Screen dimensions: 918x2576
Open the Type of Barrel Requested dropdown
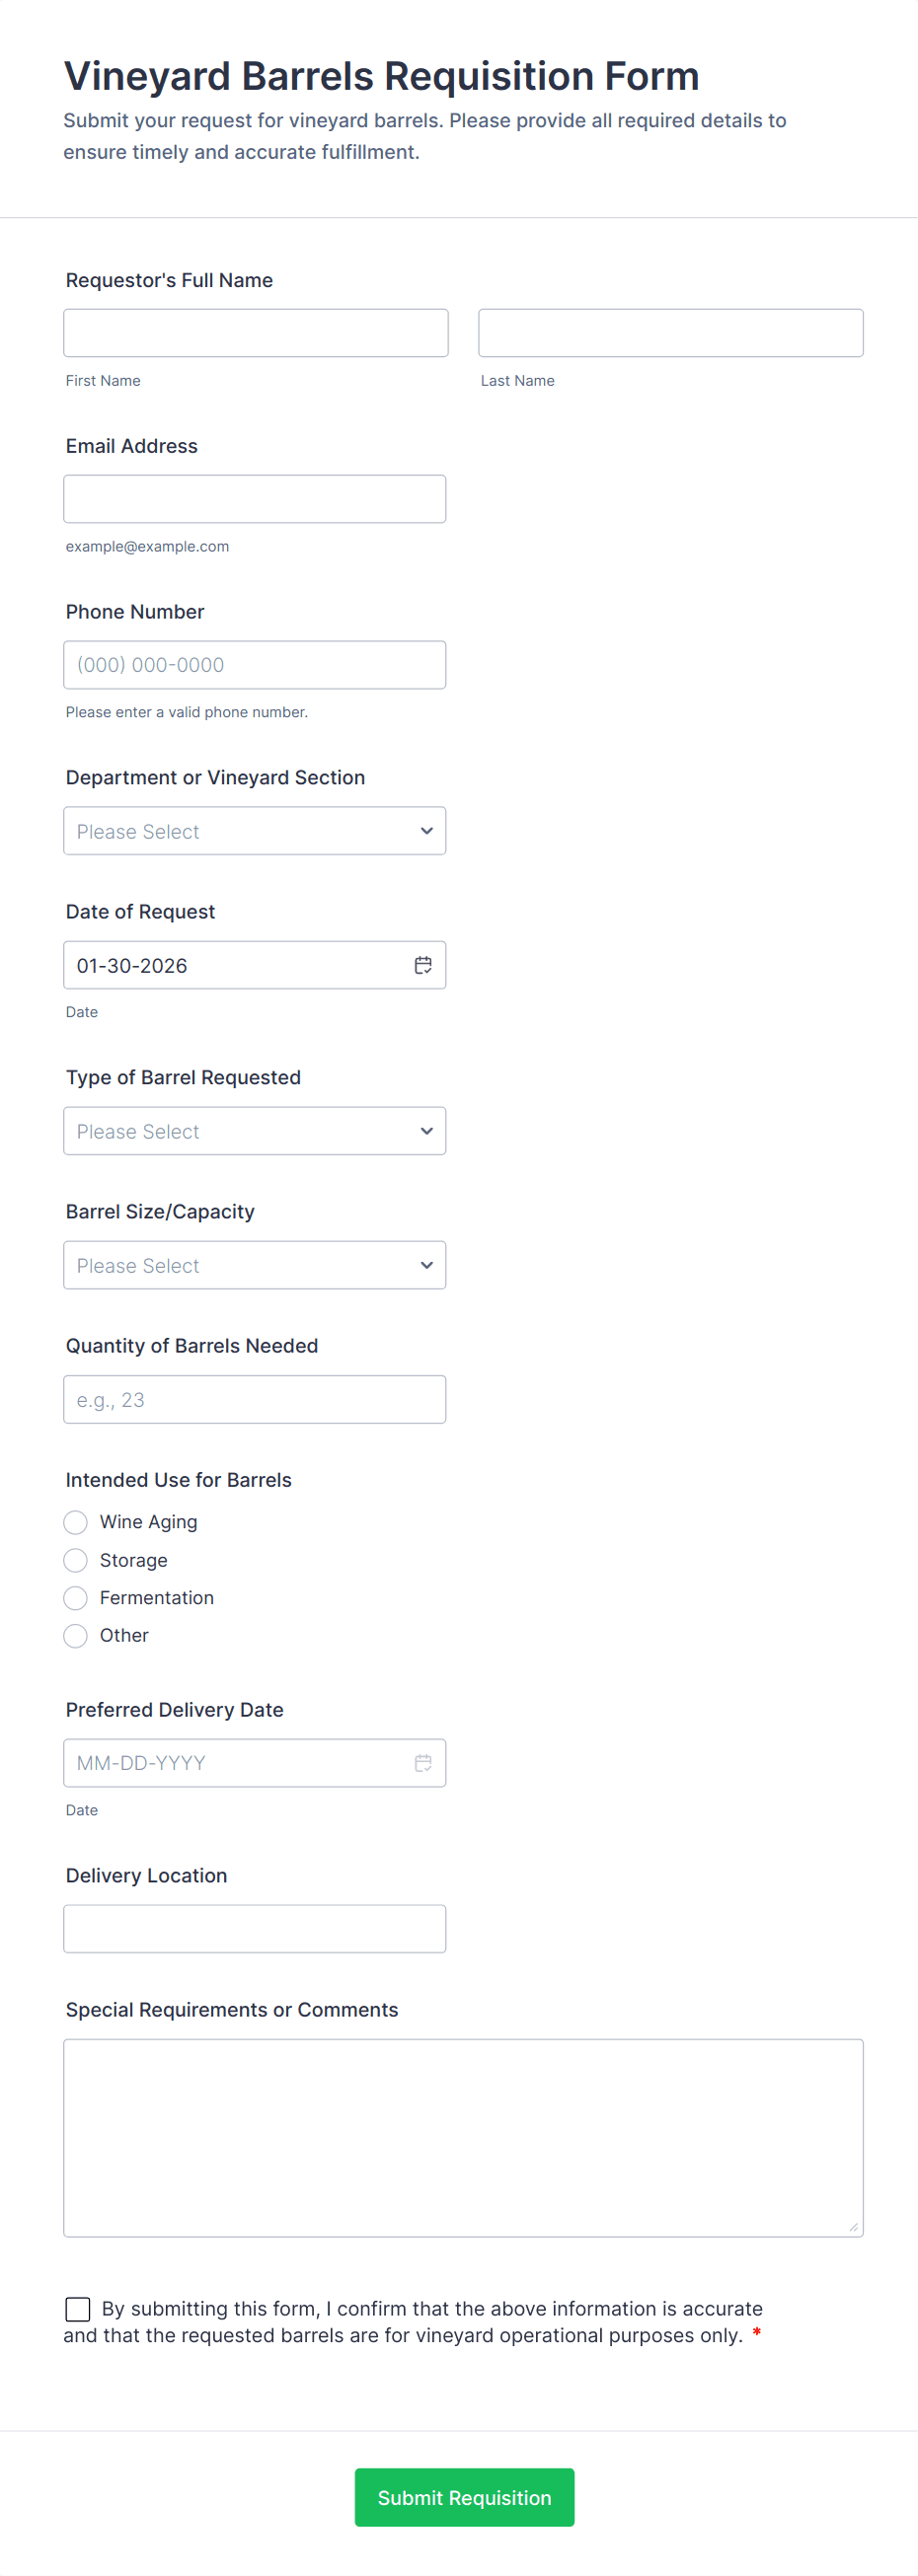pyautogui.click(x=254, y=1131)
